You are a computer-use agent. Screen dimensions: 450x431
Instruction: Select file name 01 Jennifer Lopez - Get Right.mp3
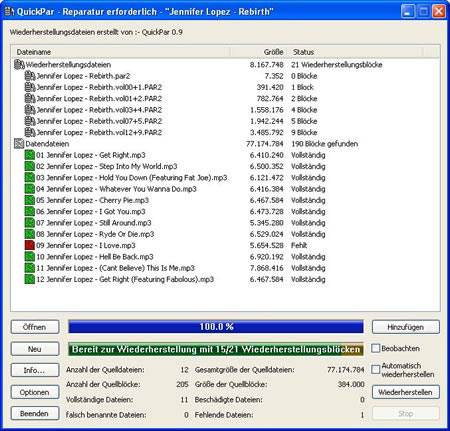coord(91,155)
